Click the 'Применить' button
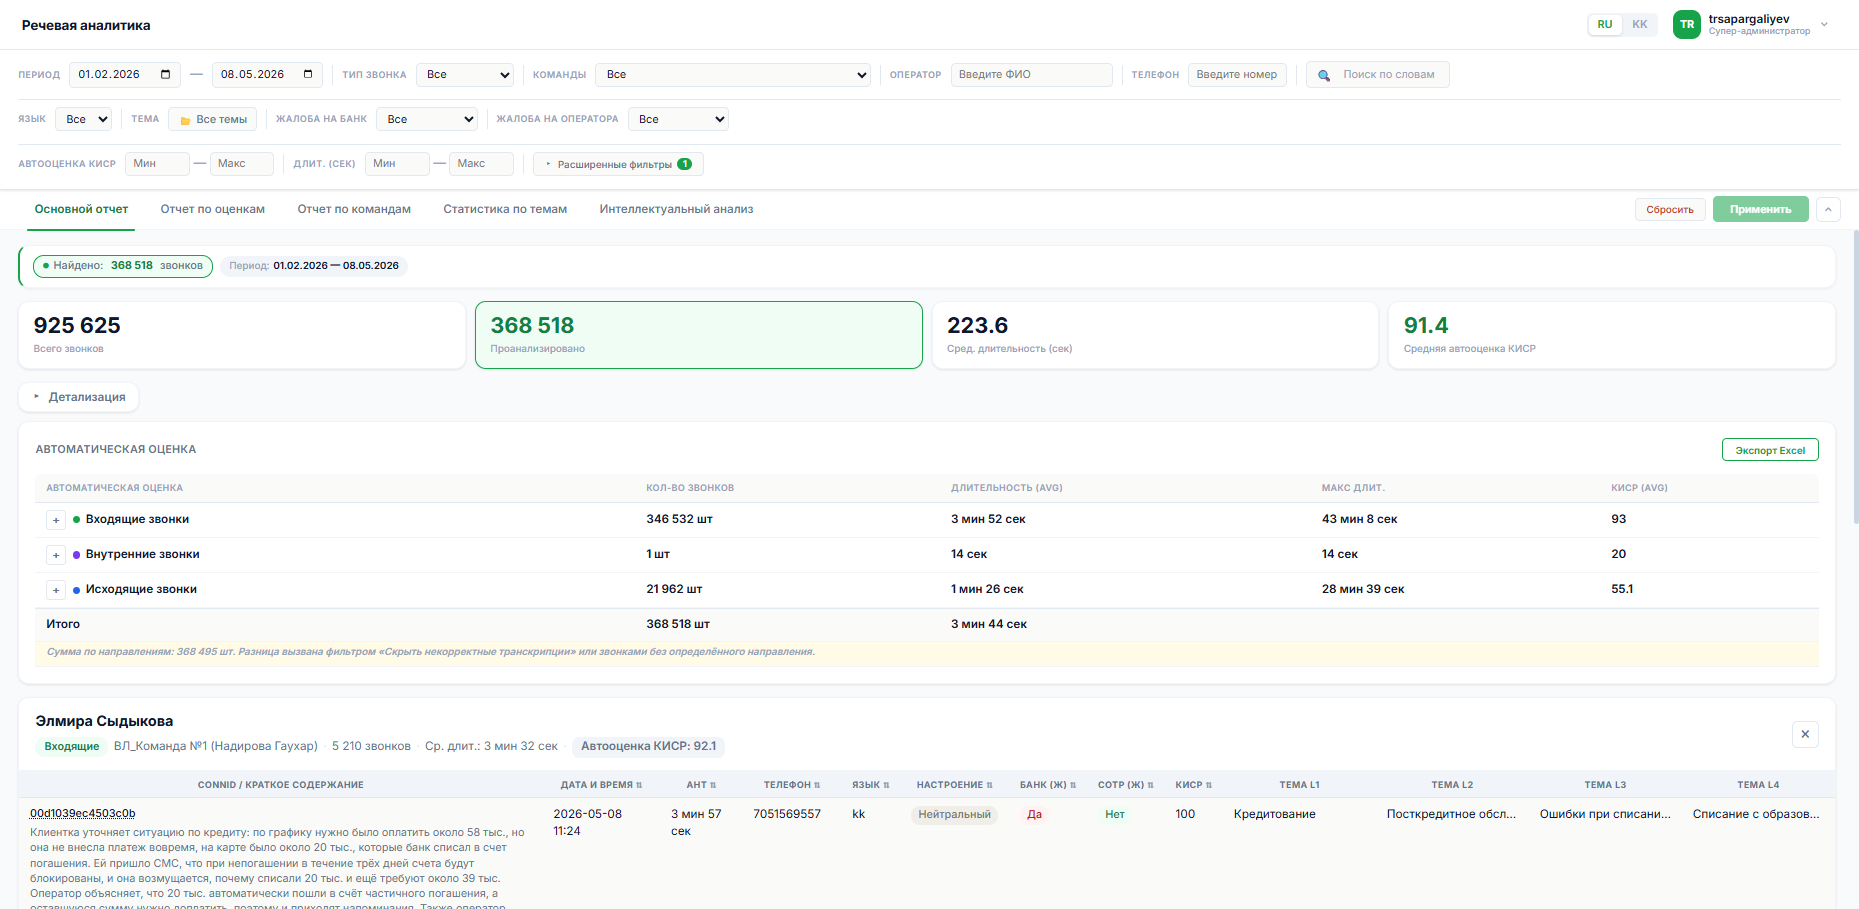Image resolution: width=1859 pixels, height=909 pixels. click(x=1760, y=209)
